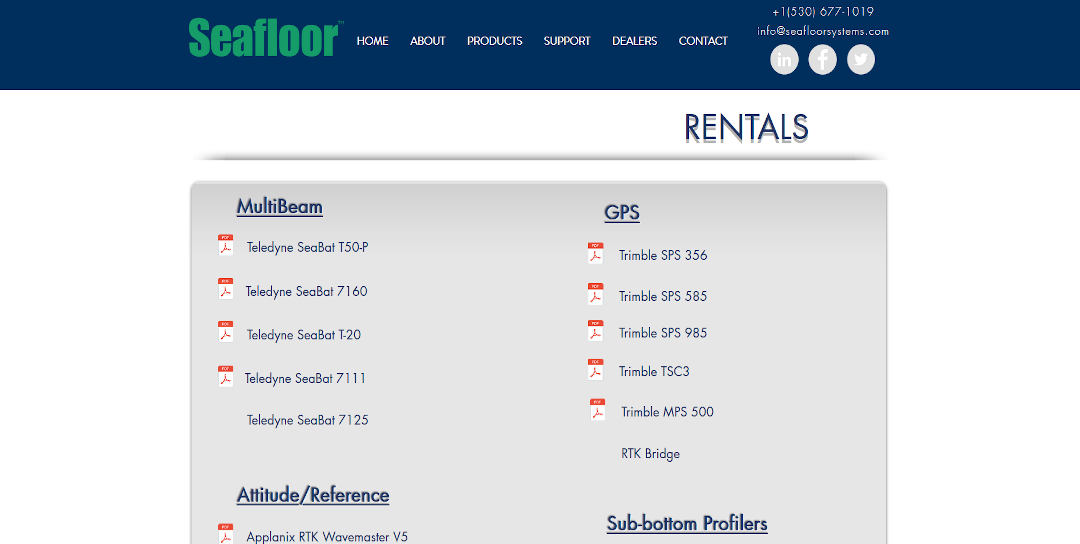
Task: Open the Trimble SPS 356 link
Action: [663, 255]
